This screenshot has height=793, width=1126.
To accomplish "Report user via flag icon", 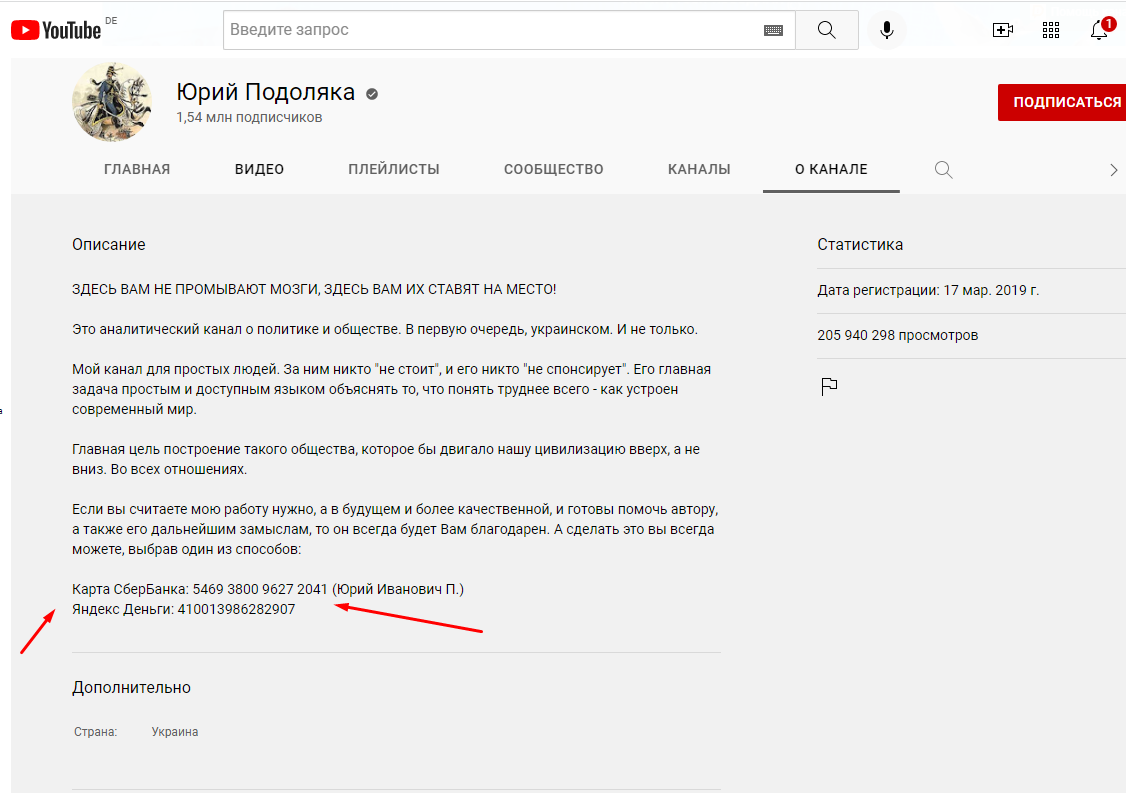I will pos(829,386).
